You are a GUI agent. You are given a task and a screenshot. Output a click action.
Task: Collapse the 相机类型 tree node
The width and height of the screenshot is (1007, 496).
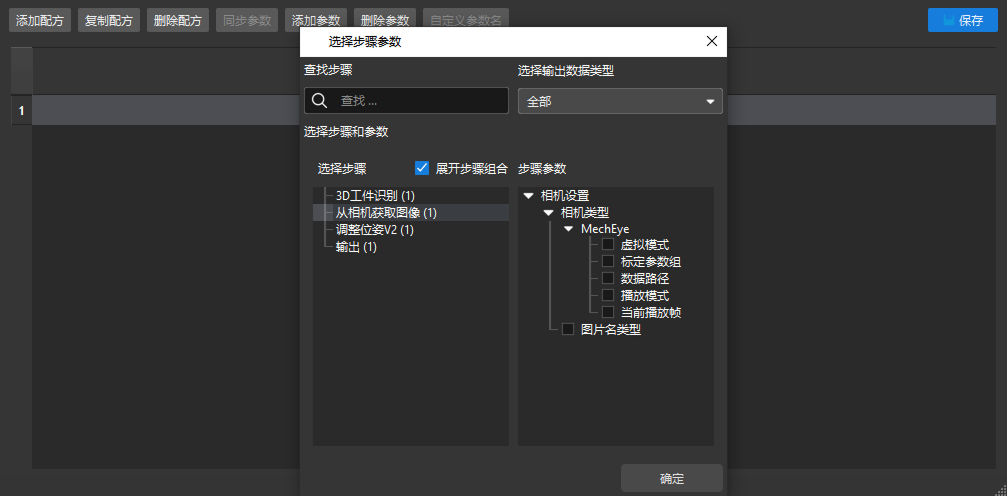(548, 213)
